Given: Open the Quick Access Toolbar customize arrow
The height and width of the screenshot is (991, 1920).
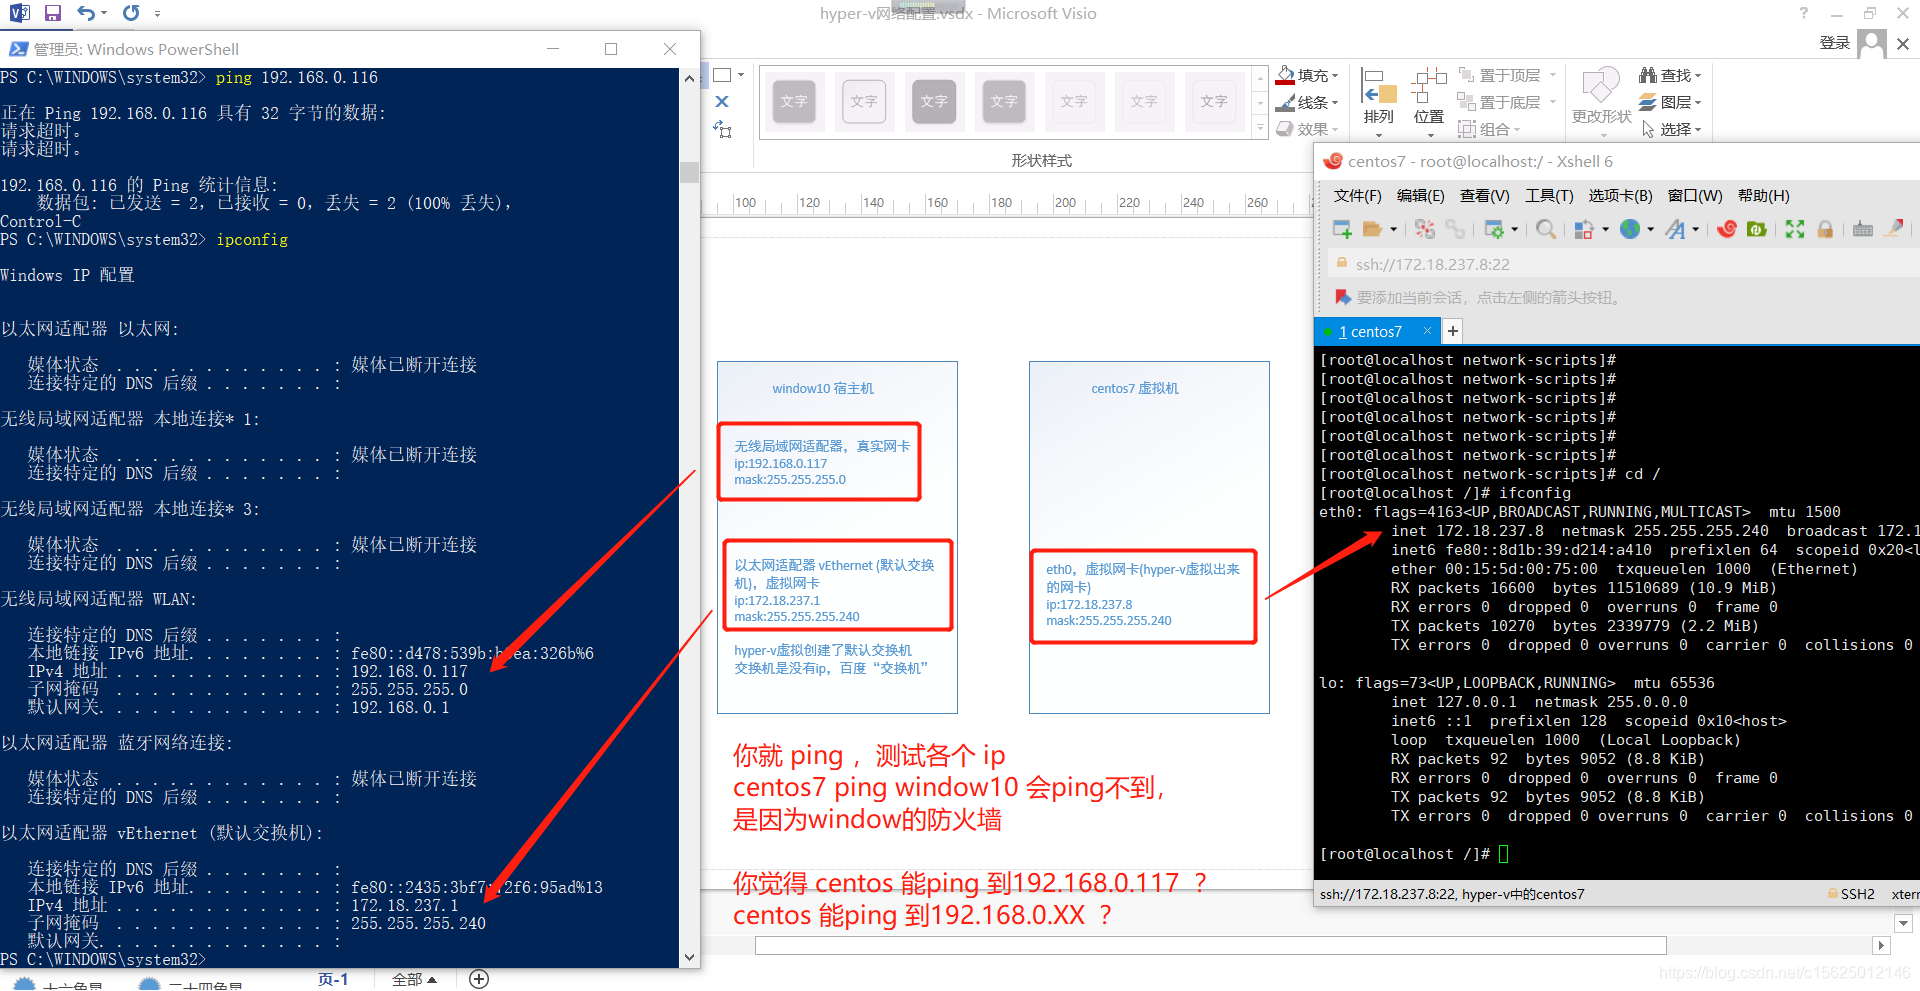Looking at the screenshot, I should pos(158,14).
